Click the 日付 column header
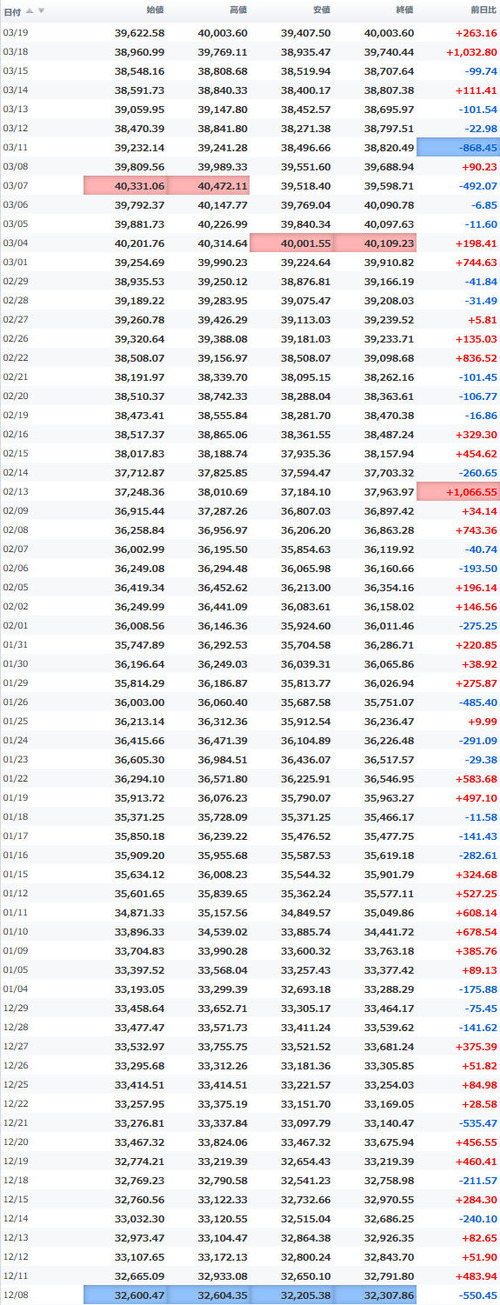This screenshot has height=1305, width=500. 12,10
